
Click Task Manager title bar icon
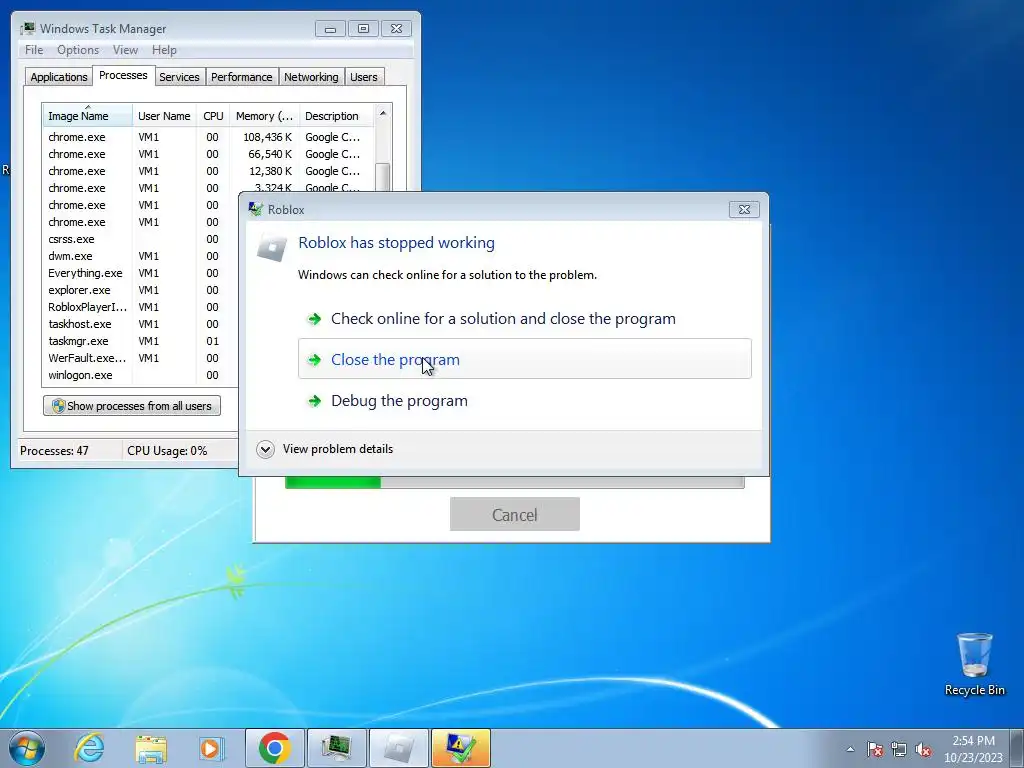(27, 28)
